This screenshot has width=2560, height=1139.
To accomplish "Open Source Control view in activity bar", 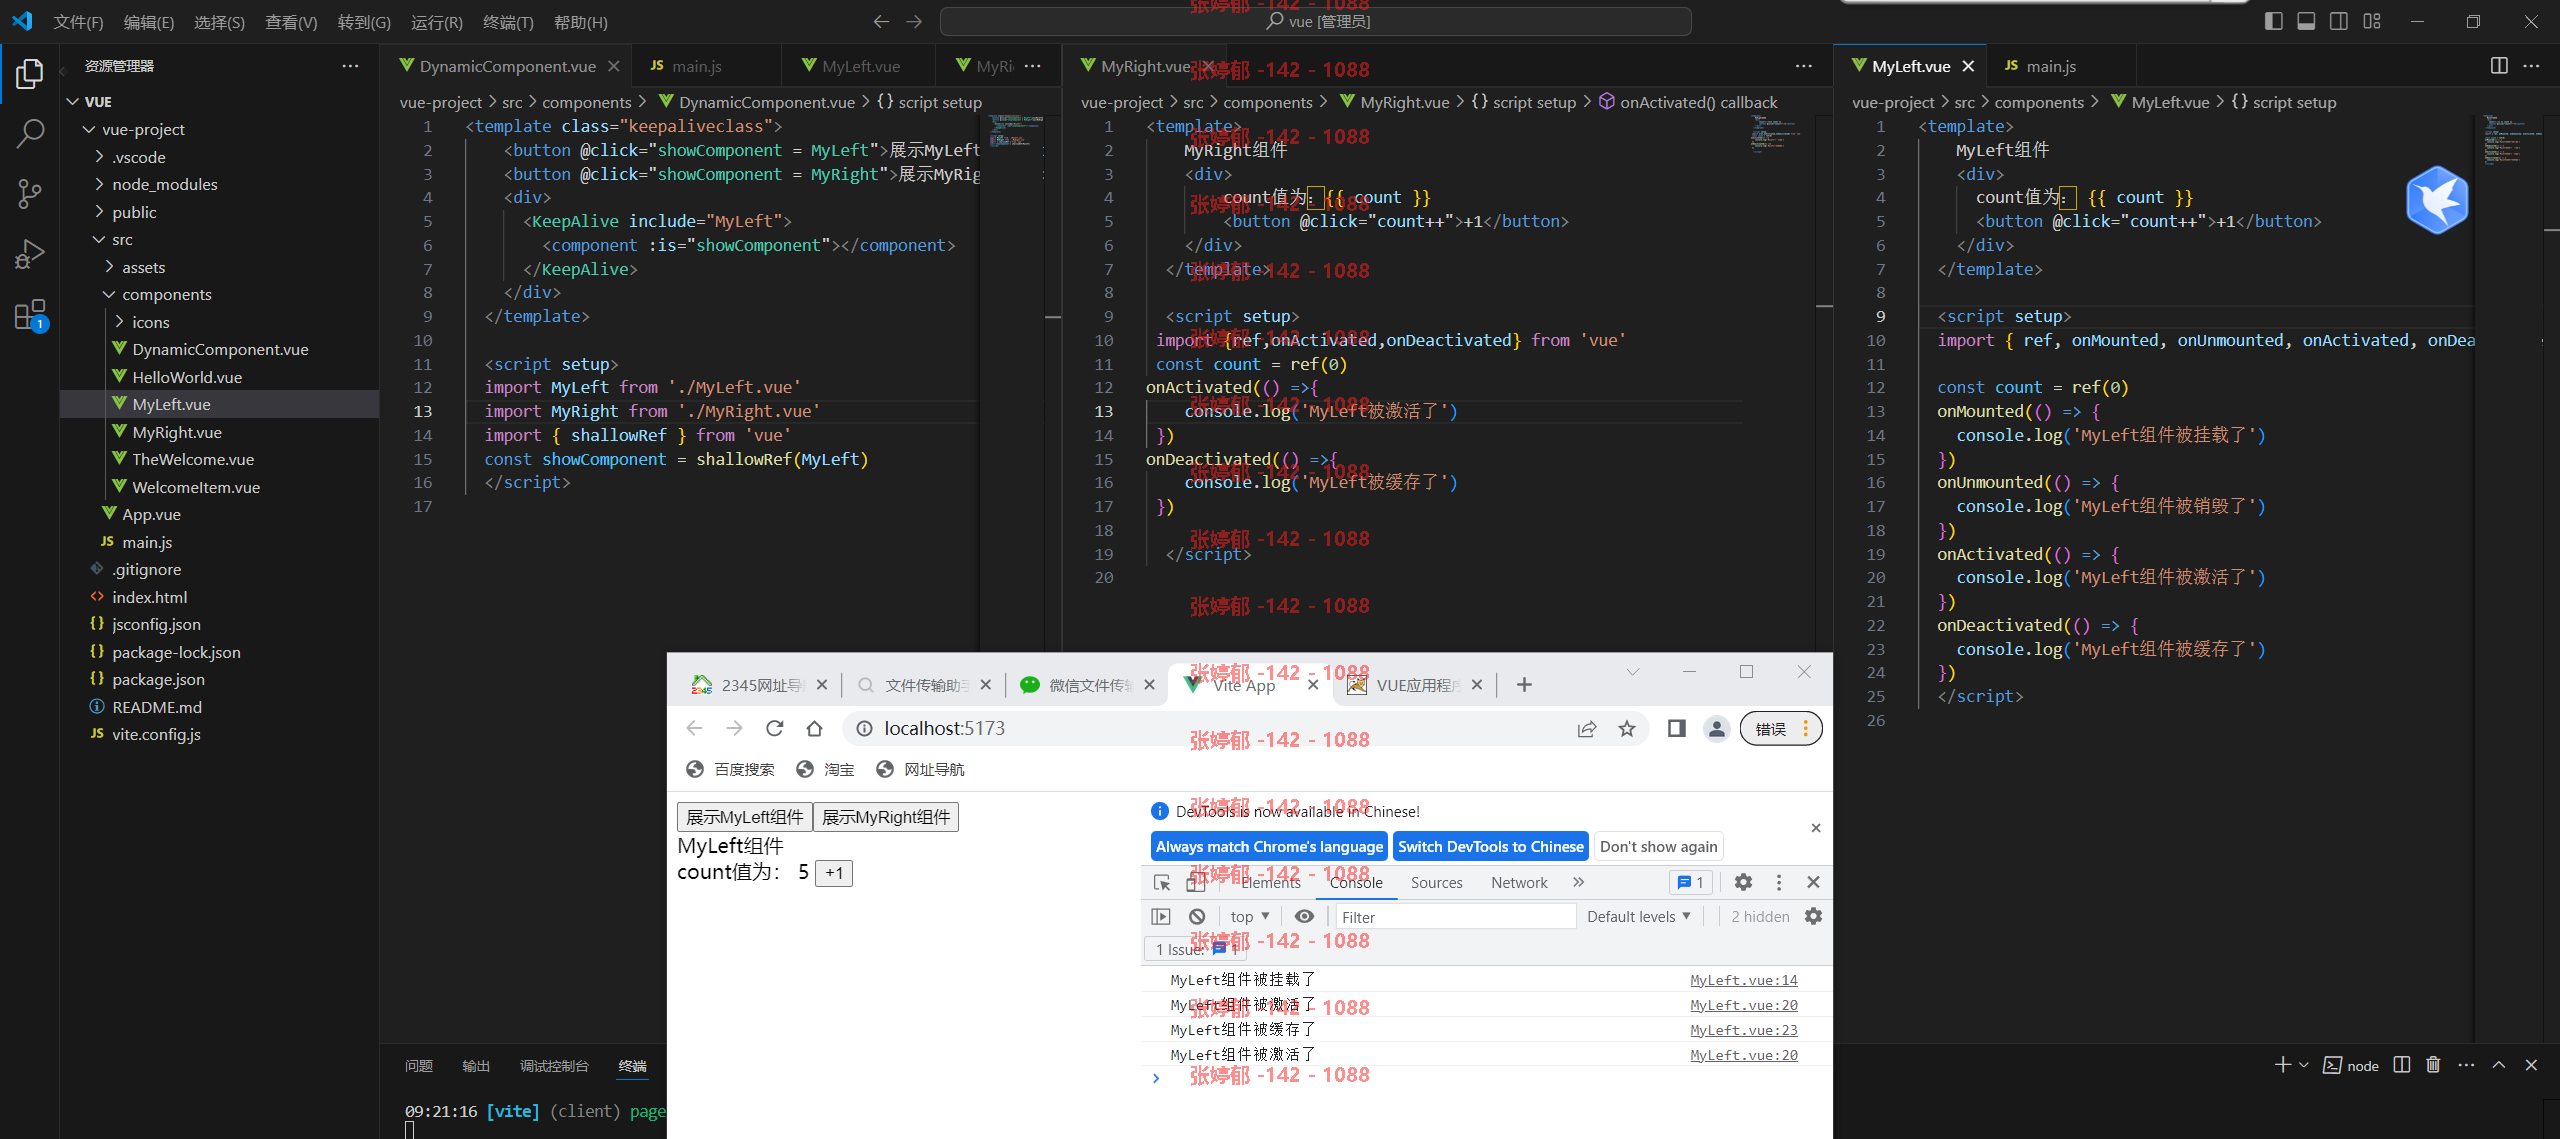I will tap(30, 194).
